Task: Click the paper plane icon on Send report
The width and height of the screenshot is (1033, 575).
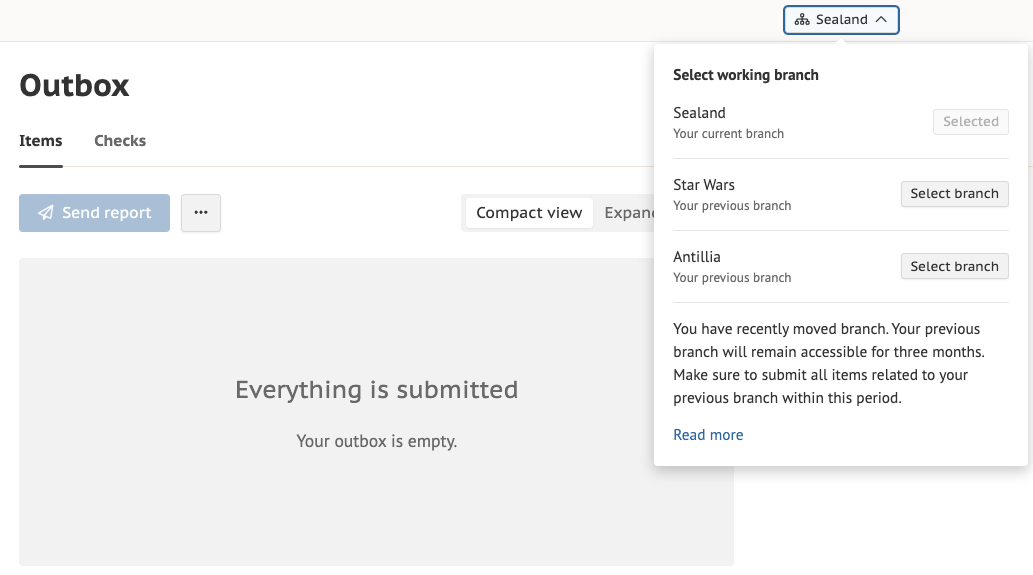Action: pyautogui.click(x=46, y=213)
